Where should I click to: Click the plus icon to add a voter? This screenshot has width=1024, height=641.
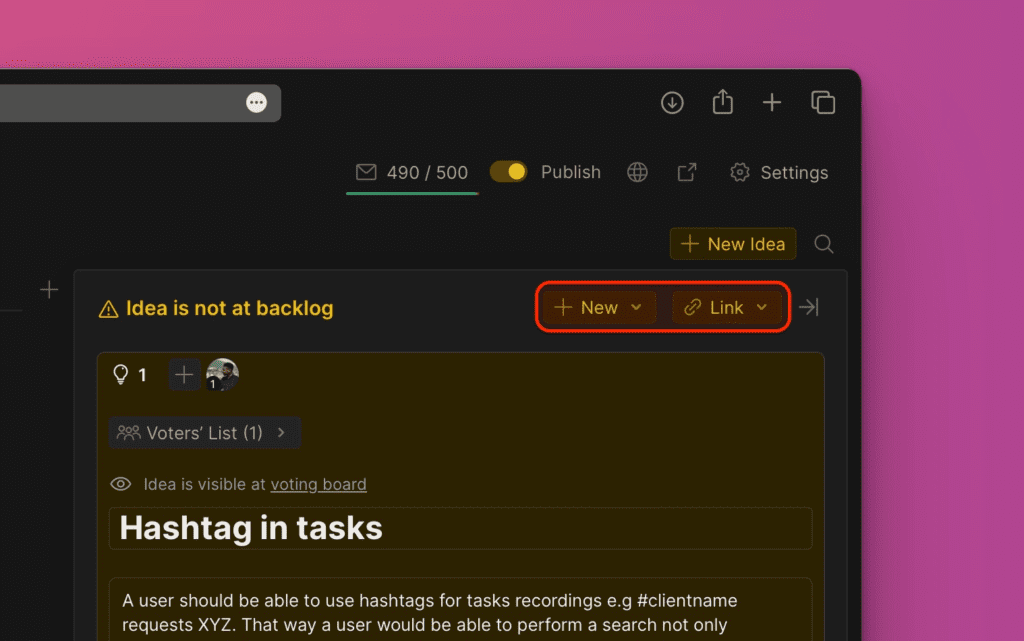click(183, 375)
